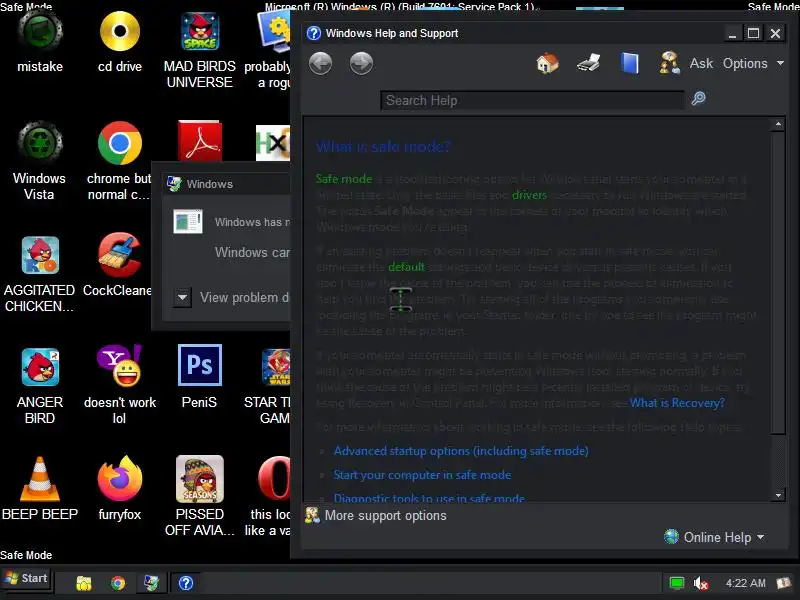Viewport: 800px width, 600px height.
Task: Open Help and Support home page icon
Action: point(547,63)
